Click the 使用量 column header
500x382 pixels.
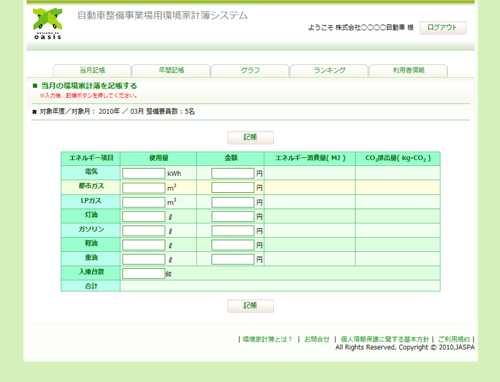(x=159, y=158)
